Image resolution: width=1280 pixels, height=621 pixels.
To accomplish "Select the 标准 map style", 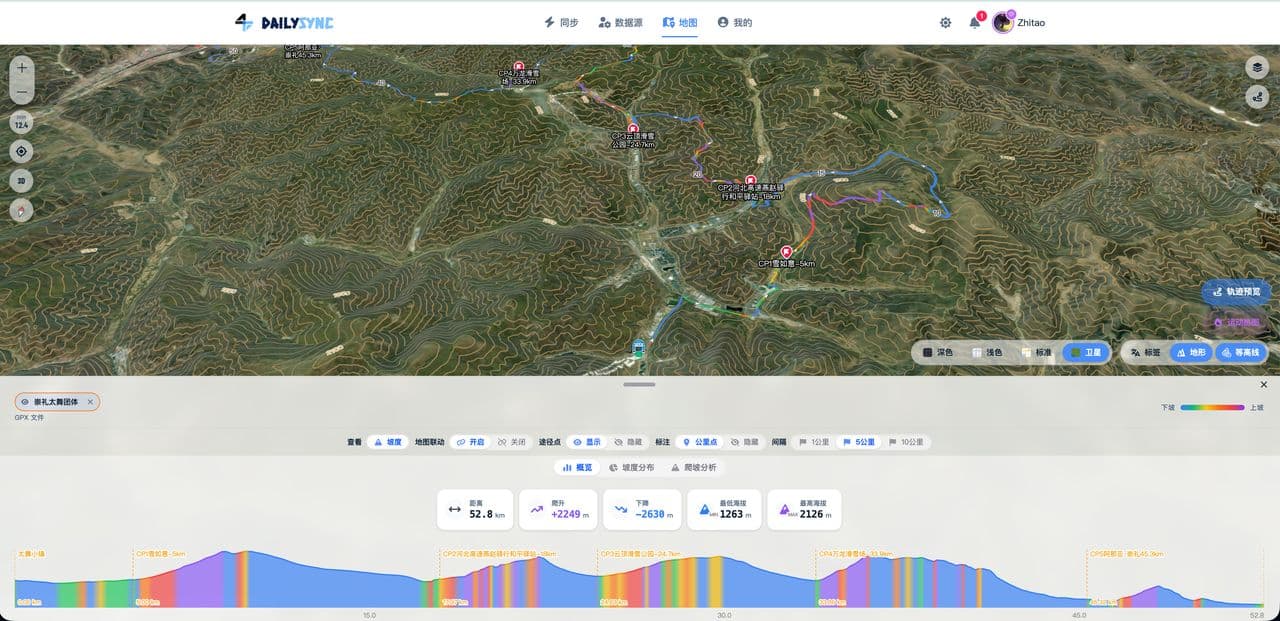I will [x=1036, y=353].
